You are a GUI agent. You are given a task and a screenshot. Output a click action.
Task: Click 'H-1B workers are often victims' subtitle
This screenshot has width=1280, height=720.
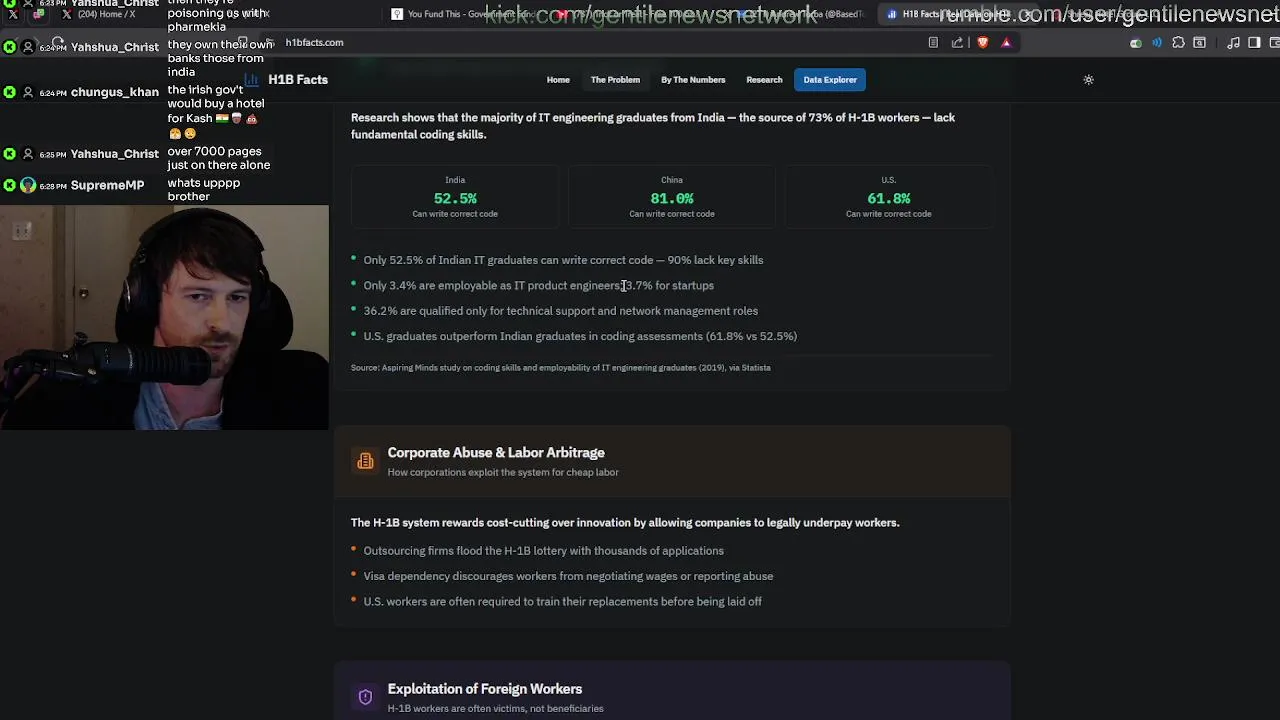[496, 709]
